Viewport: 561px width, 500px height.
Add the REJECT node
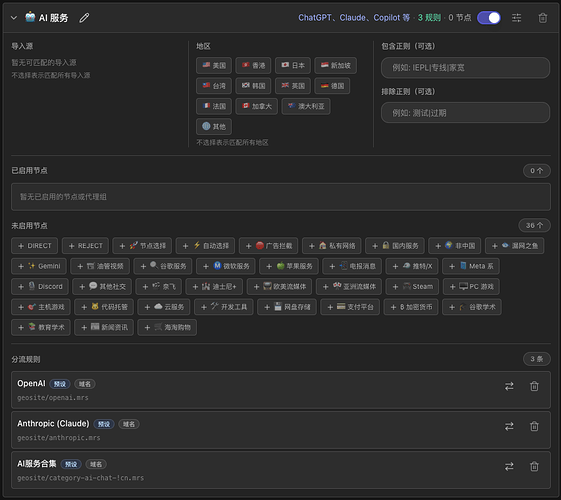pyautogui.click(x=85, y=246)
